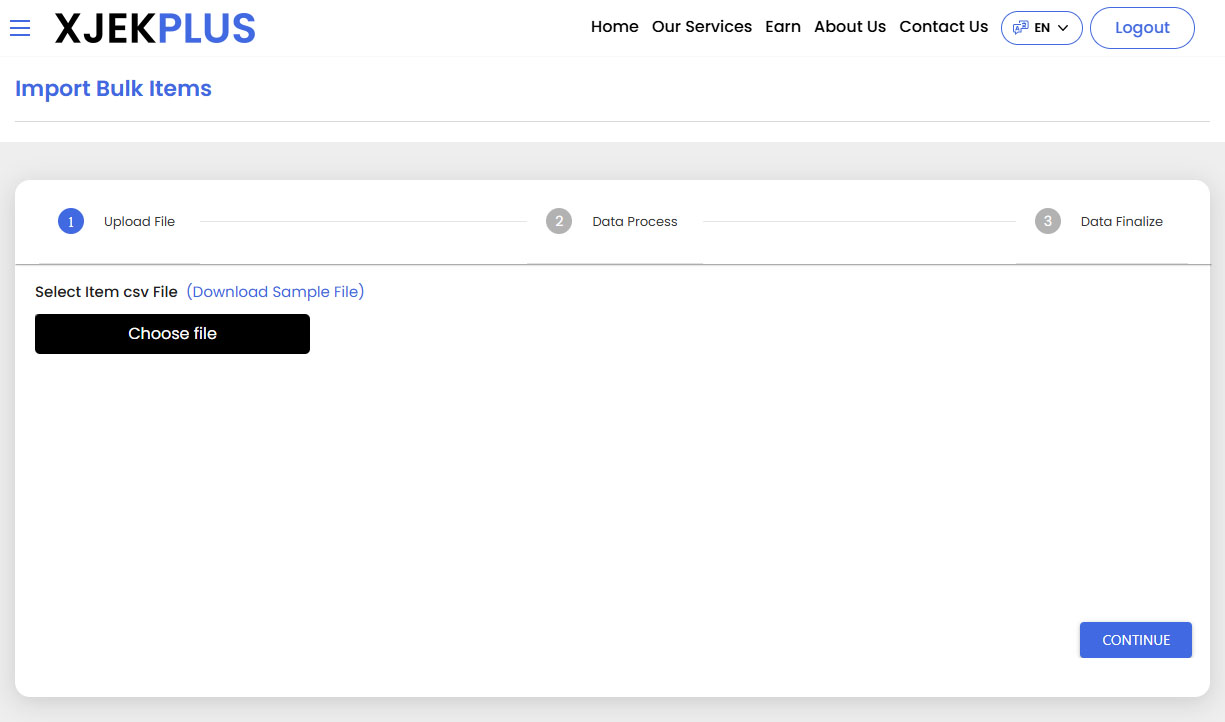This screenshot has width=1225, height=722.
Task: Switch to the Data Finalize step label
Action: (1121, 222)
